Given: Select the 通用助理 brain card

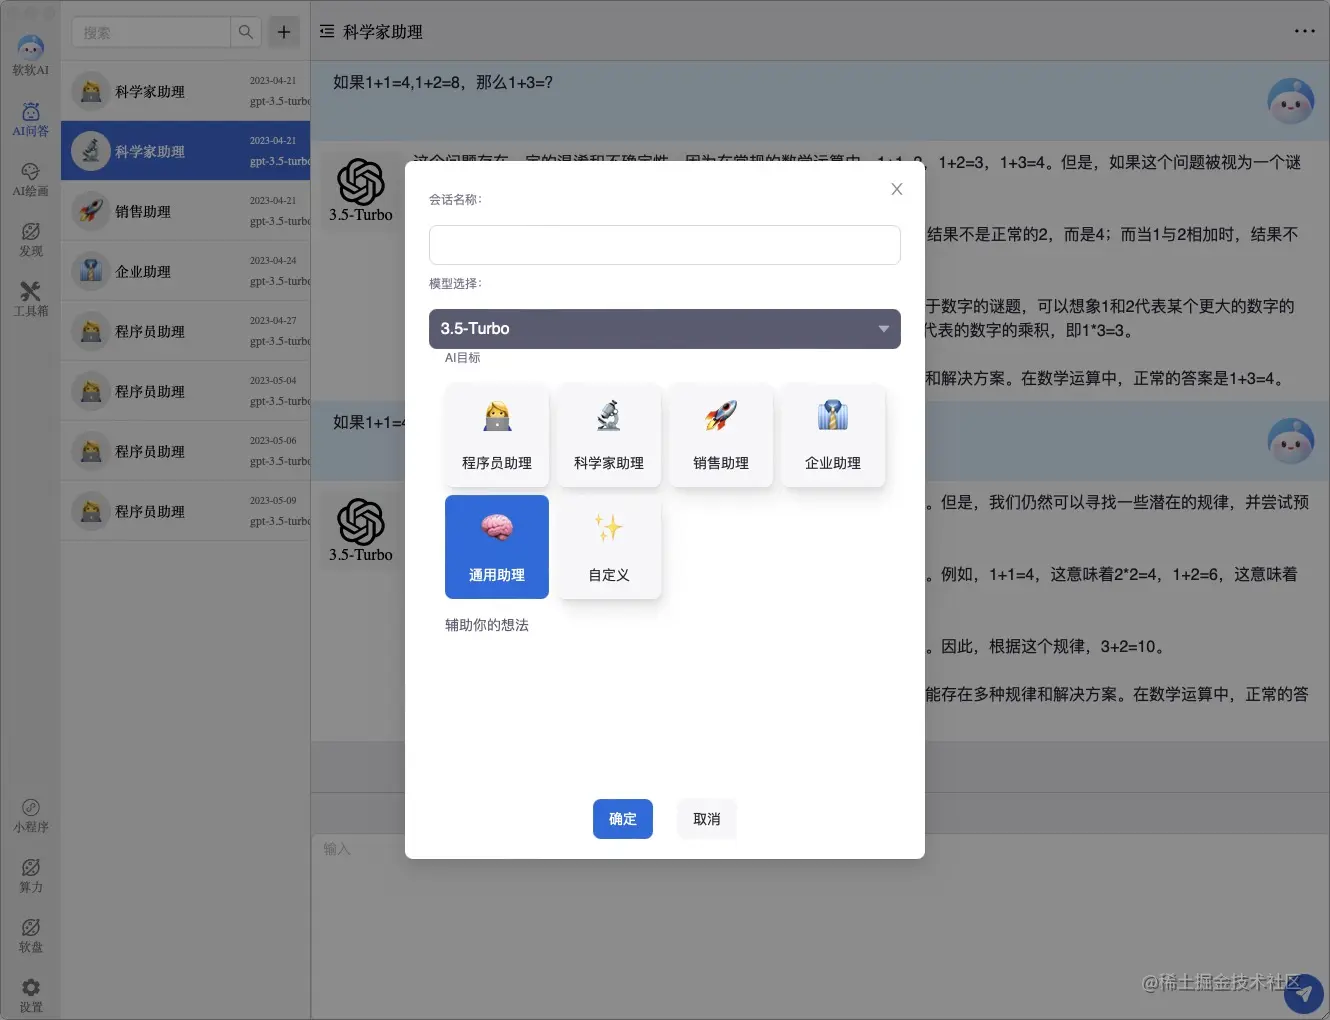Looking at the screenshot, I should pos(497,547).
